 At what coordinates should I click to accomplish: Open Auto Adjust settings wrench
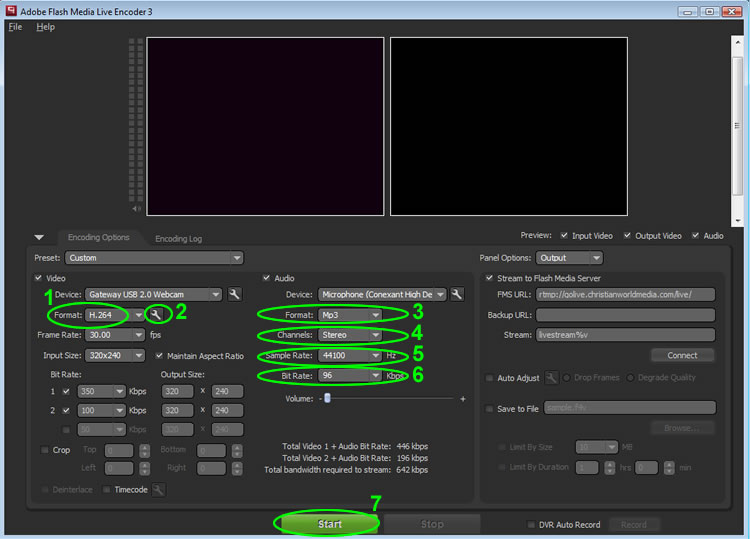[551, 378]
